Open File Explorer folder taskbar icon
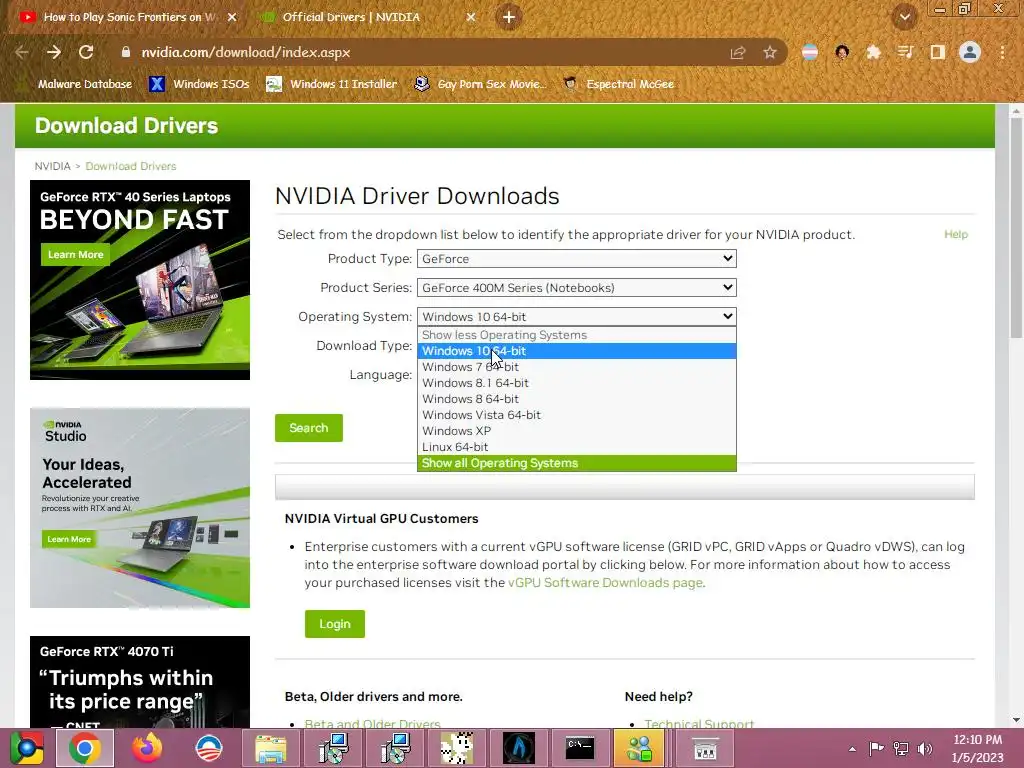This screenshot has width=1024, height=768. pyautogui.click(x=270, y=748)
